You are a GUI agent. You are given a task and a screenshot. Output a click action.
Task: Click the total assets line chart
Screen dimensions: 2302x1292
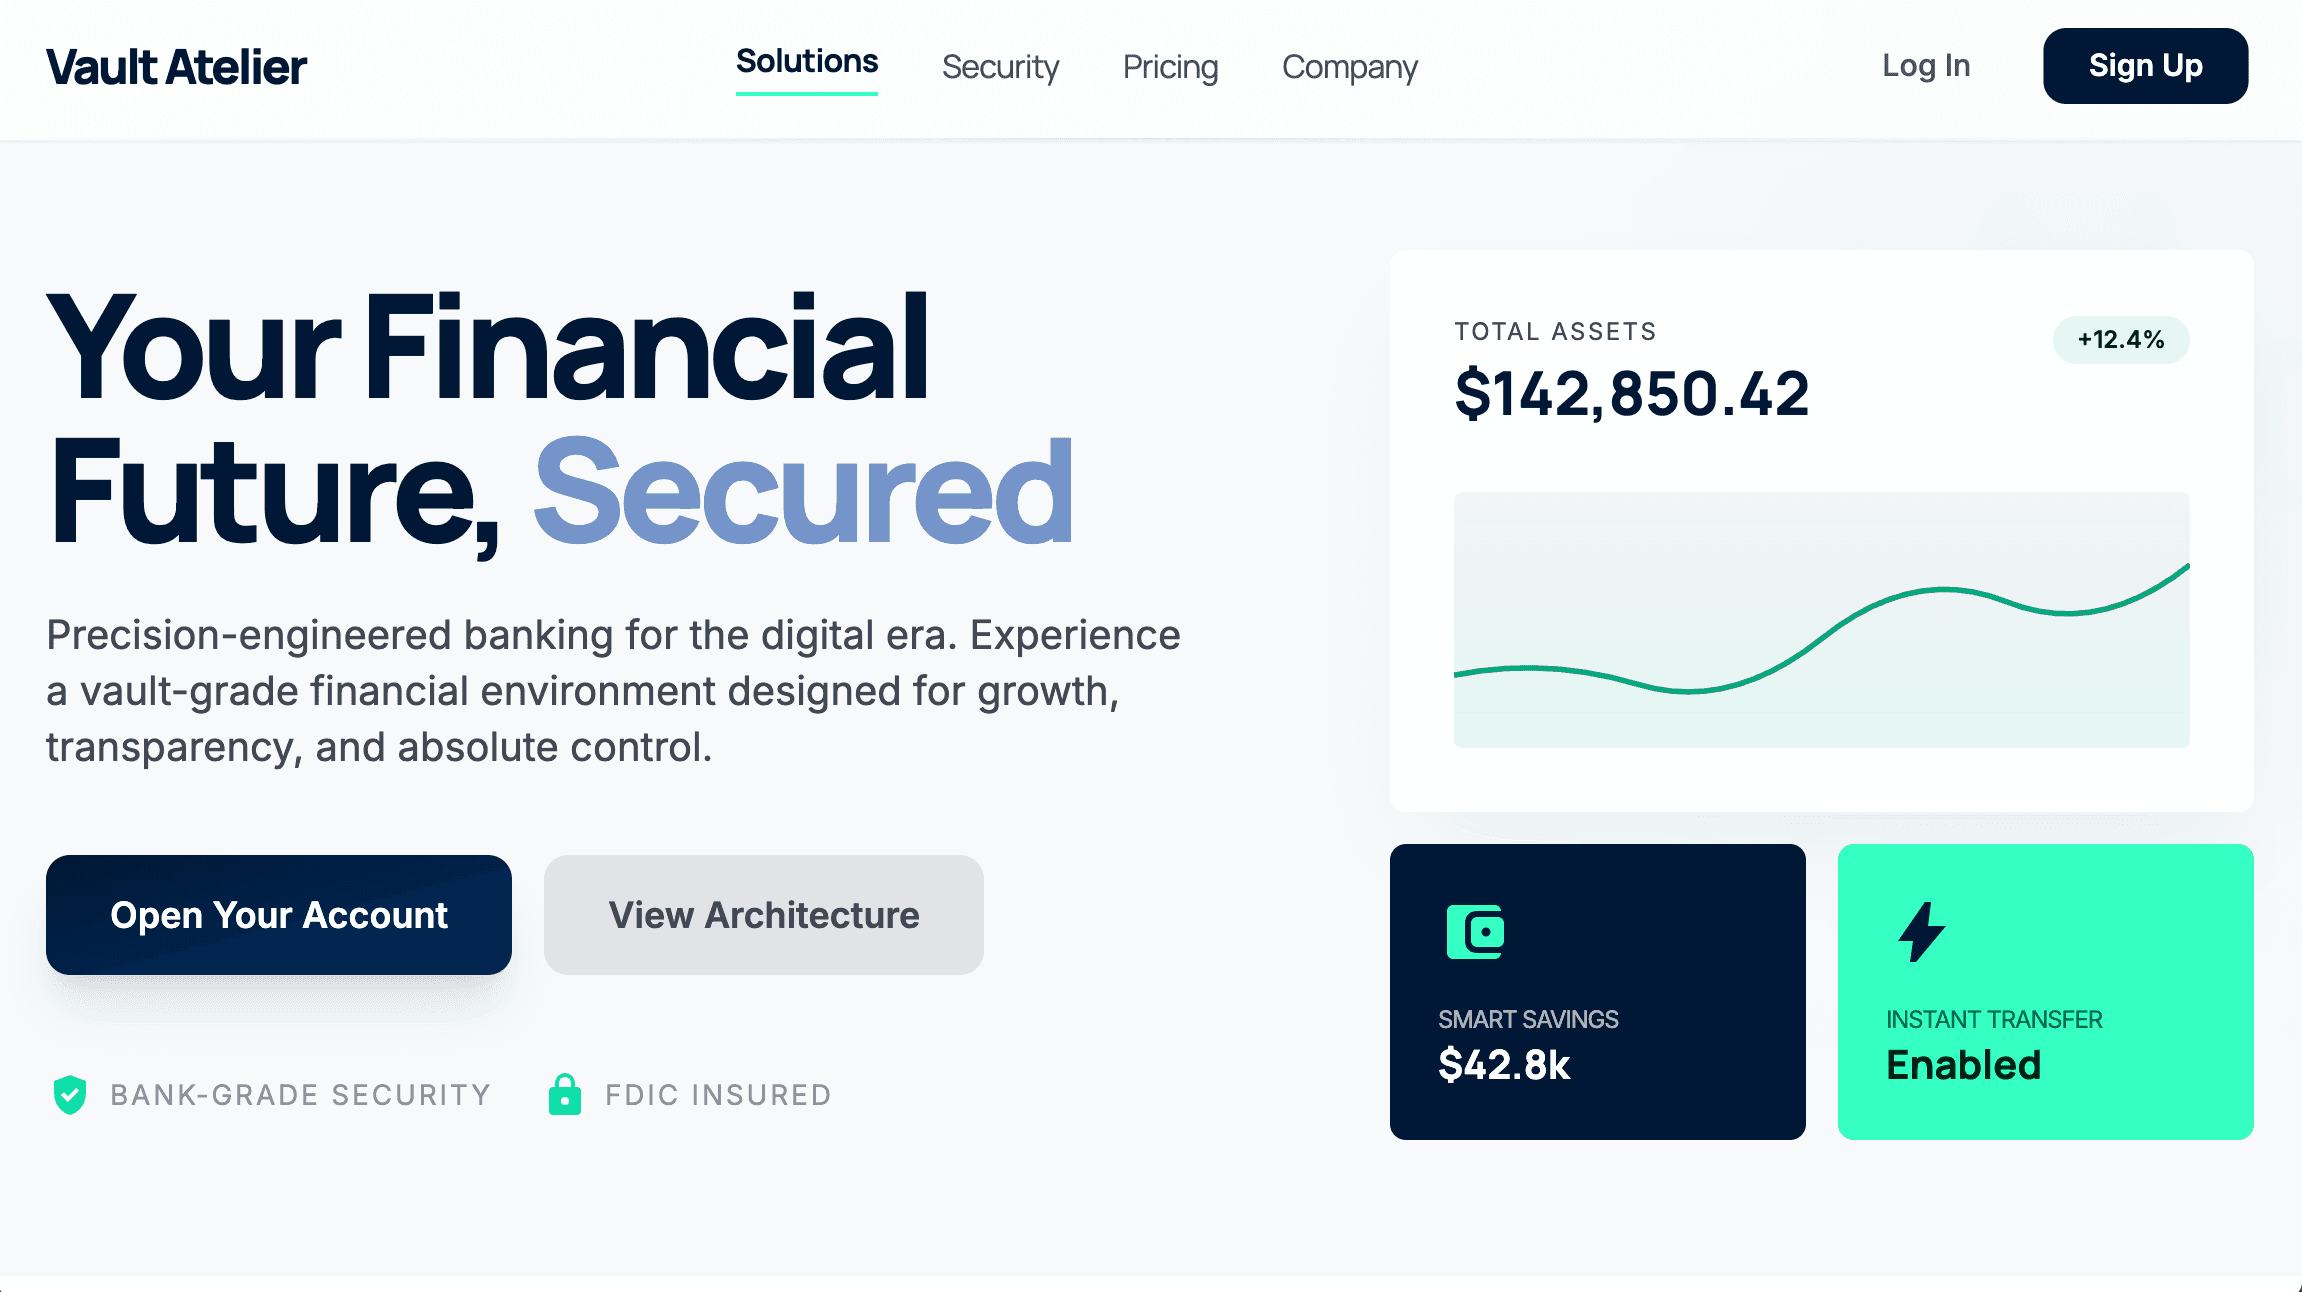pyautogui.click(x=1821, y=620)
